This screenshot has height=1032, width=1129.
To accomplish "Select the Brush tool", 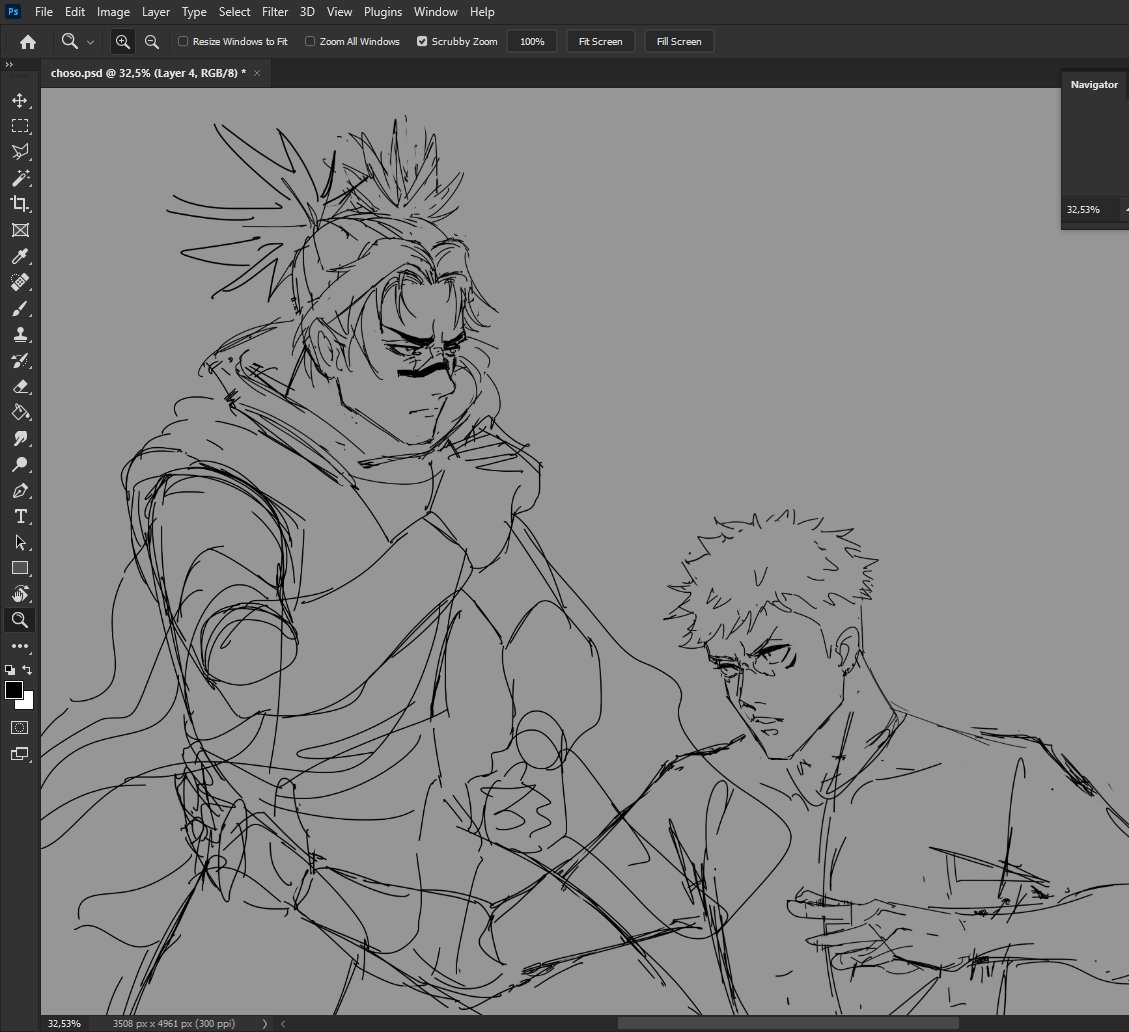I will pyautogui.click(x=20, y=308).
